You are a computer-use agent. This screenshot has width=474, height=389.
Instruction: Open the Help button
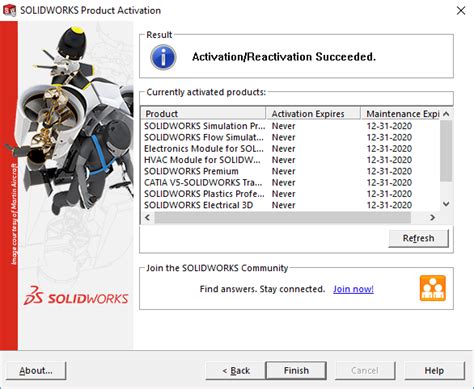point(434,370)
